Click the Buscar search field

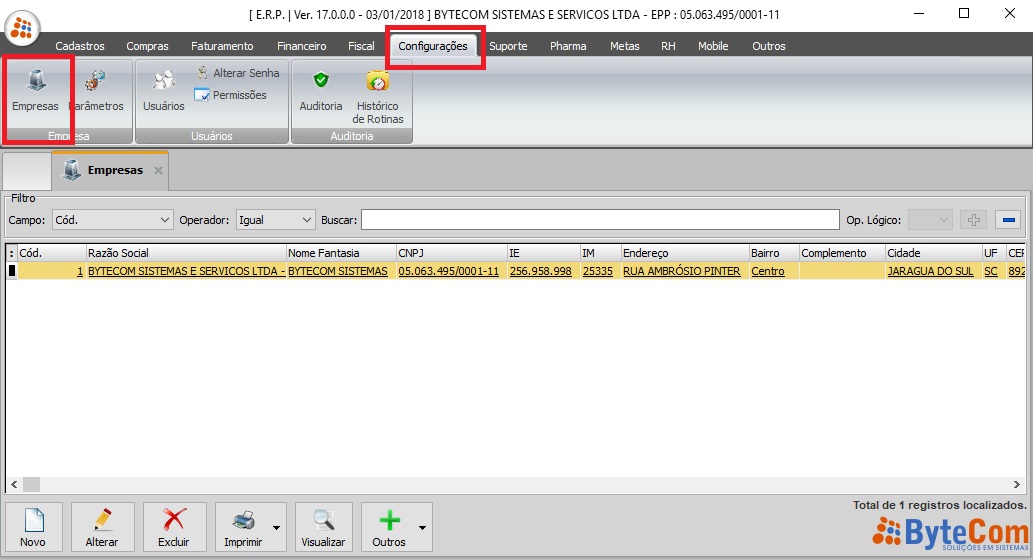coord(600,220)
